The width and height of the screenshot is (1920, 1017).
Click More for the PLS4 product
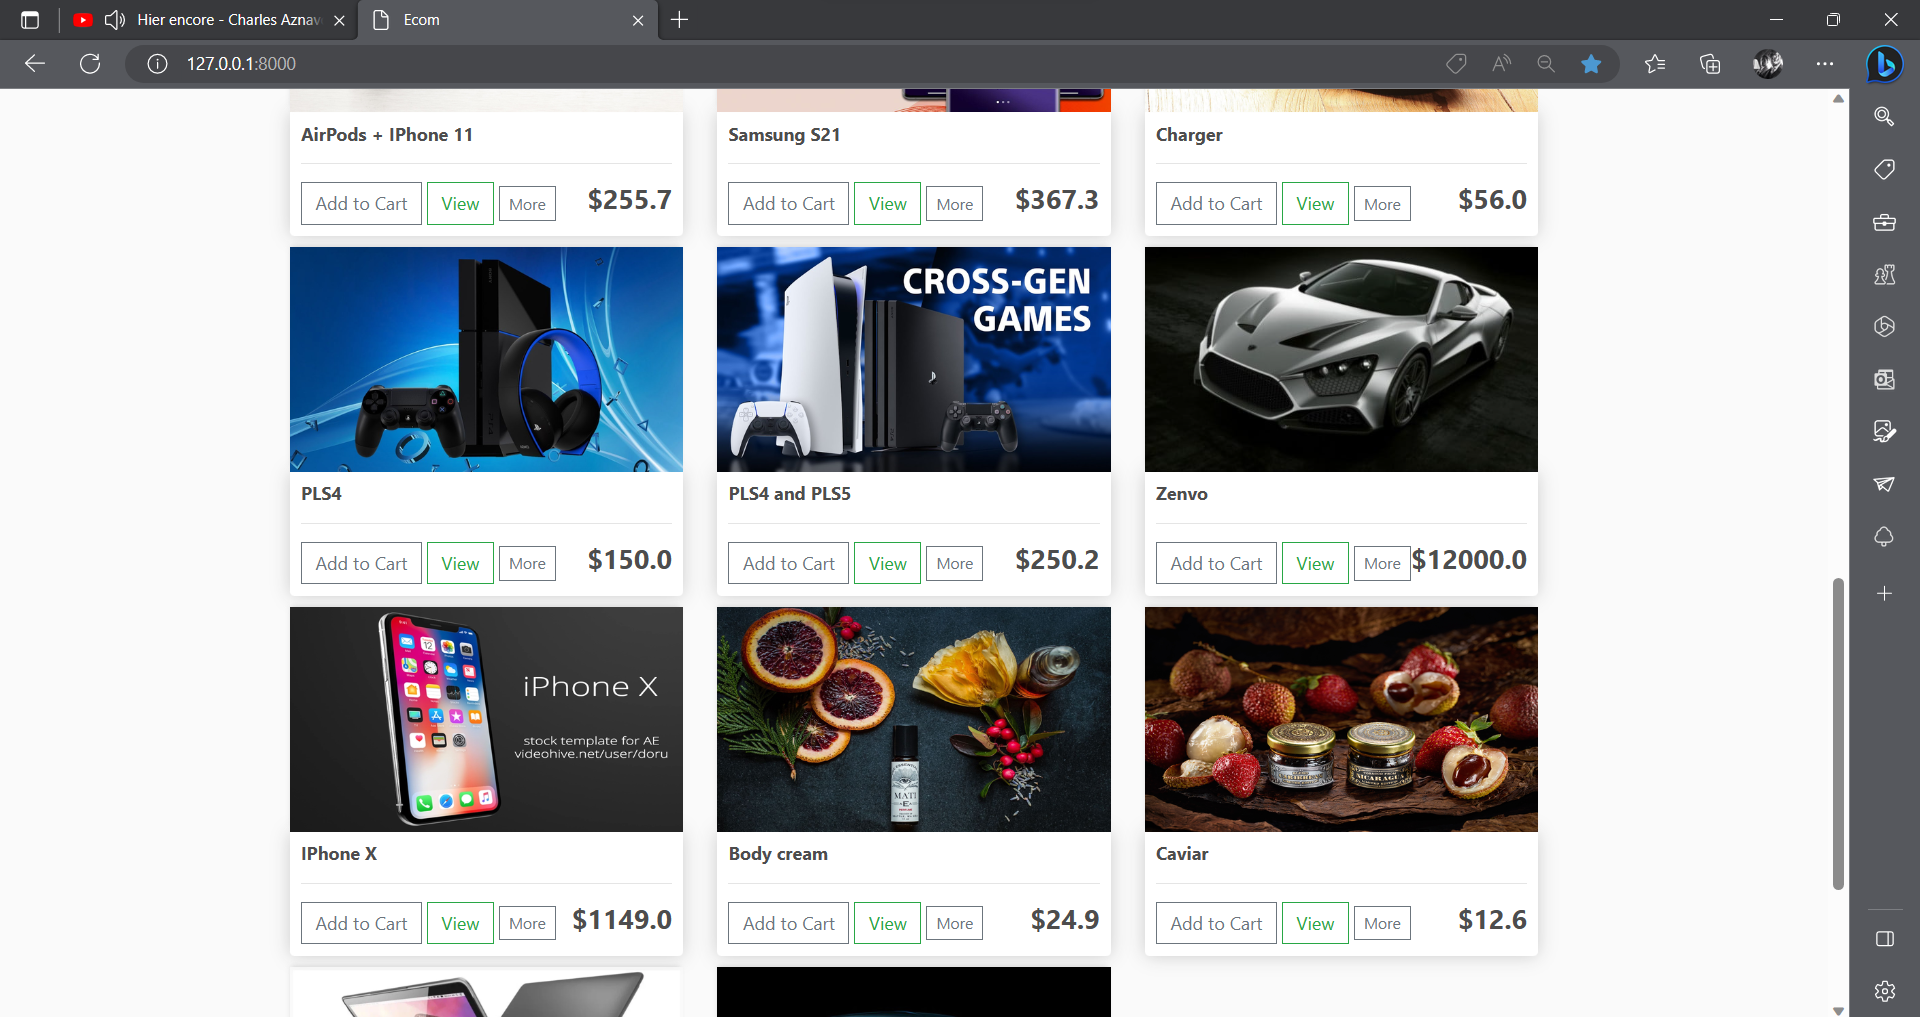click(527, 563)
